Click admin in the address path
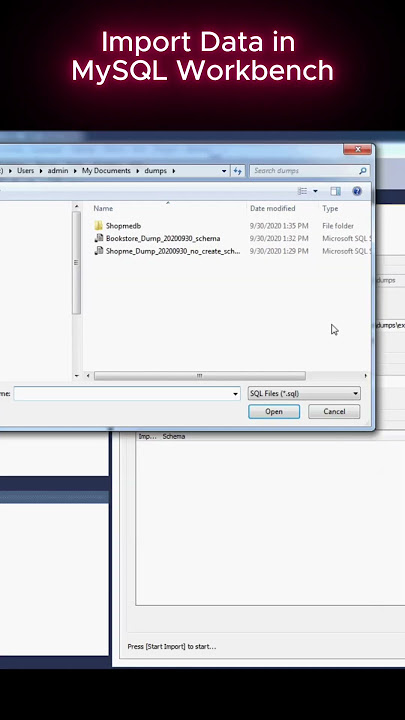 58,171
